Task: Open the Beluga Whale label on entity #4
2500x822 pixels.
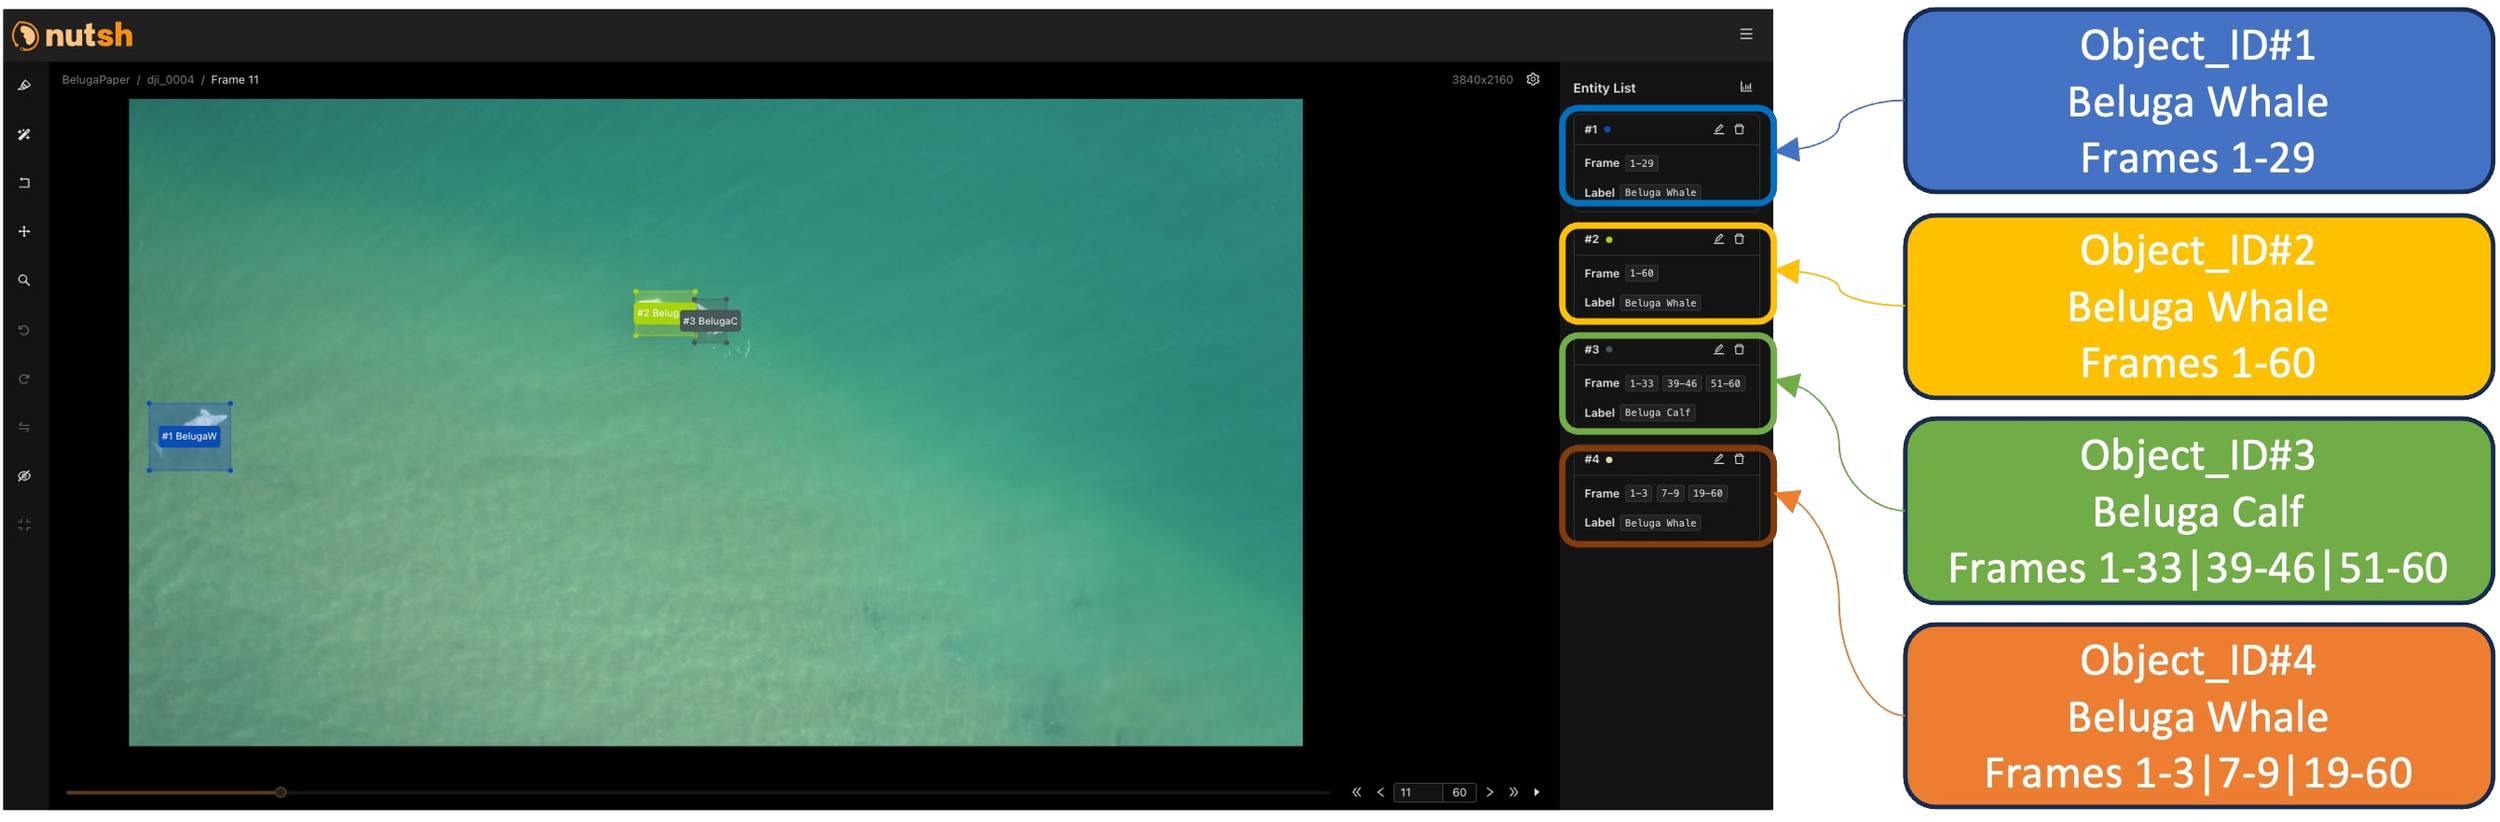Action: click(x=1660, y=523)
